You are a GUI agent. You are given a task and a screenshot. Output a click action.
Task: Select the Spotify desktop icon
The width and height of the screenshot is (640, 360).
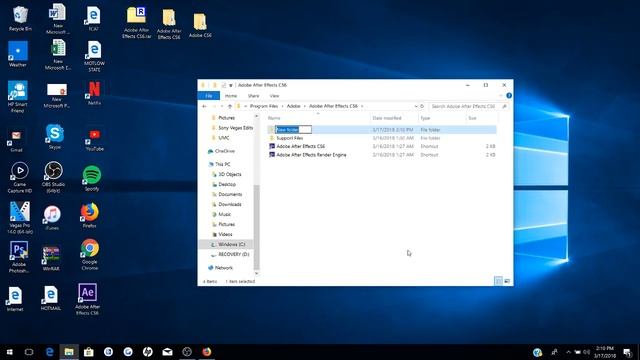coord(92,179)
